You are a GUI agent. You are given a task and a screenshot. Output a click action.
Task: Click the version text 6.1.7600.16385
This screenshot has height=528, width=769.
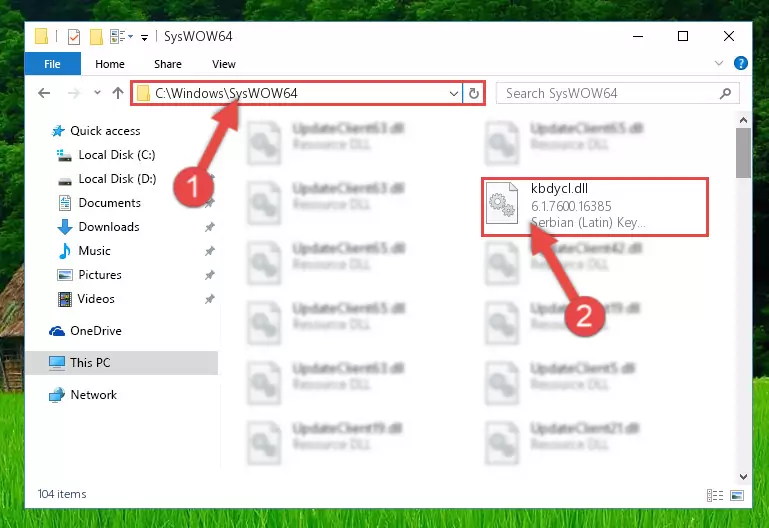click(571, 206)
